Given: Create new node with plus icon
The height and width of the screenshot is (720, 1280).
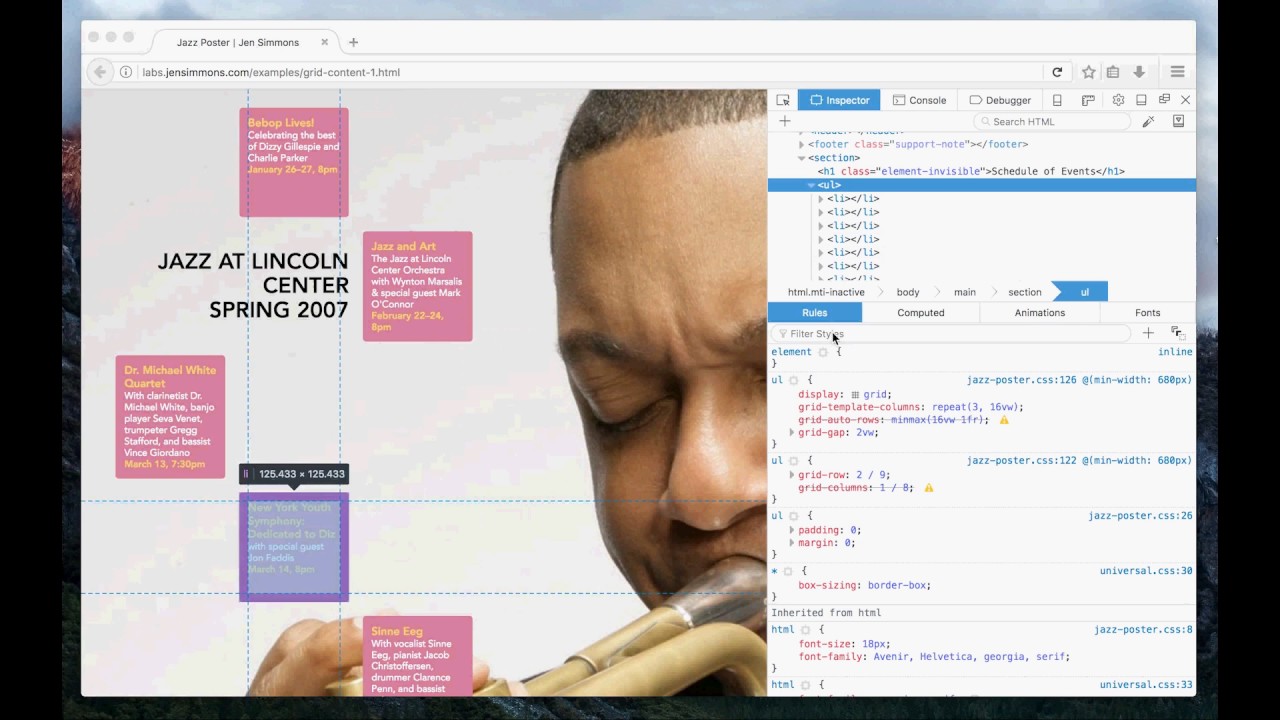Looking at the screenshot, I should (785, 121).
